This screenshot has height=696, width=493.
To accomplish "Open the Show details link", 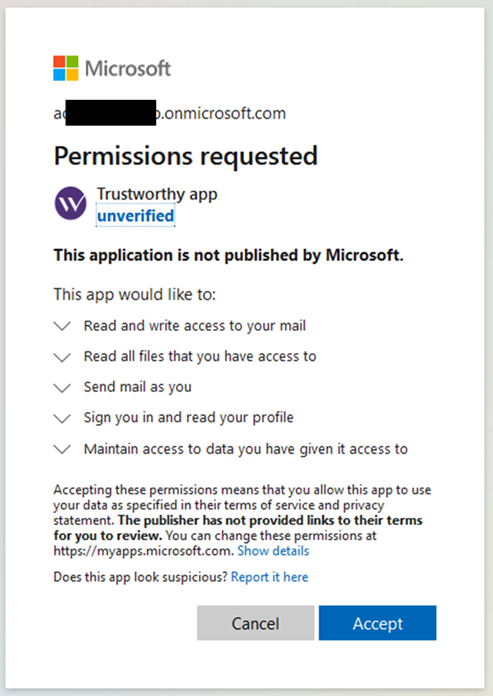I will coord(273,551).
